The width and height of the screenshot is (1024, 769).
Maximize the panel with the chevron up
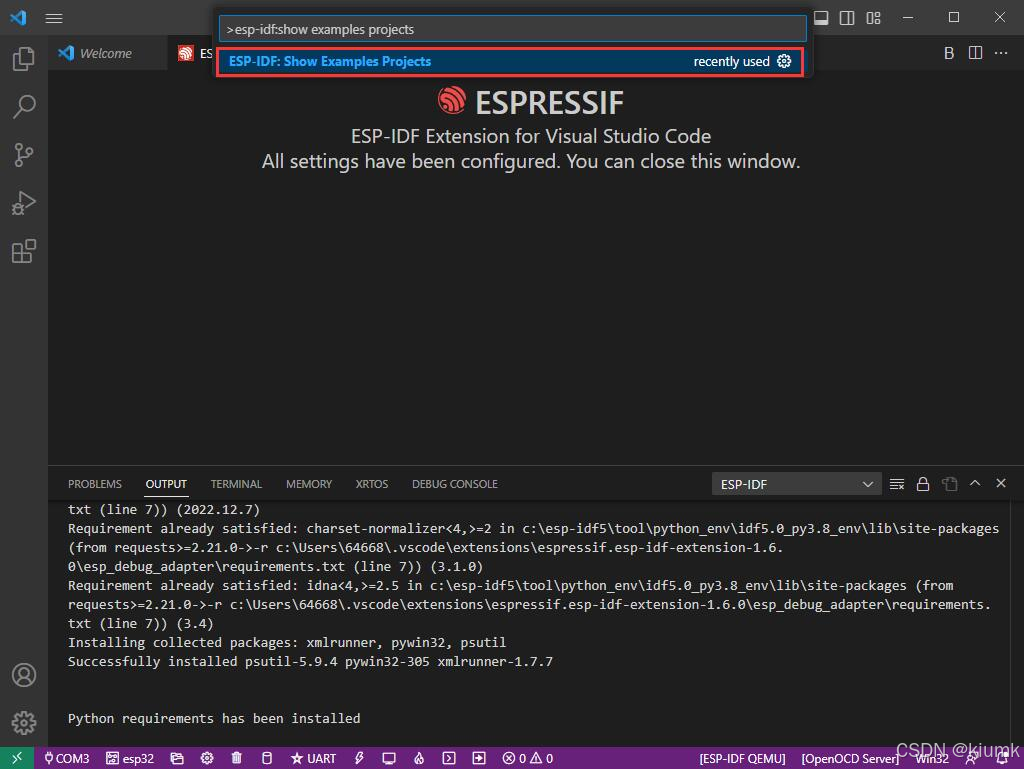pyautogui.click(x=975, y=483)
